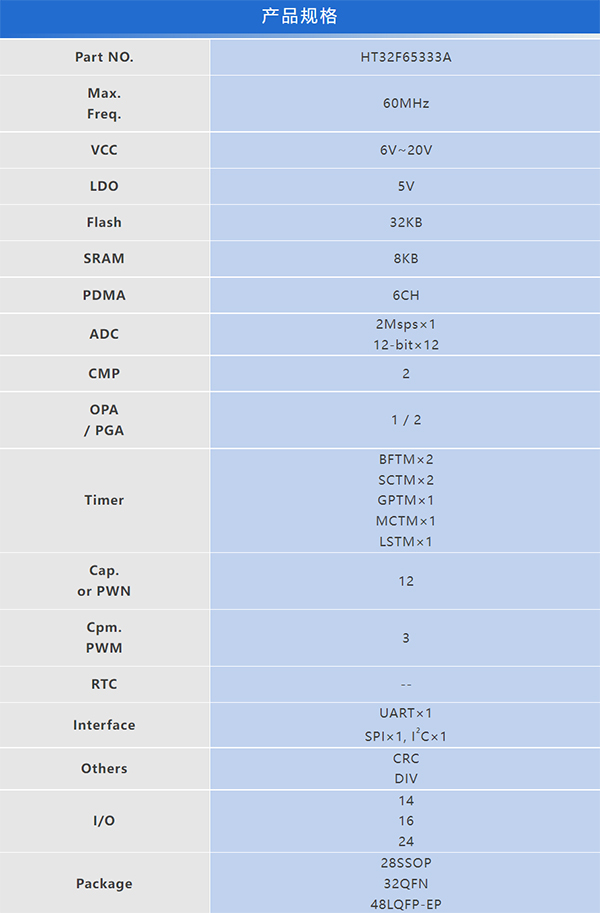The height and width of the screenshot is (913, 600).
Task: Click the Part NO. row label
Action: pos(104,57)
